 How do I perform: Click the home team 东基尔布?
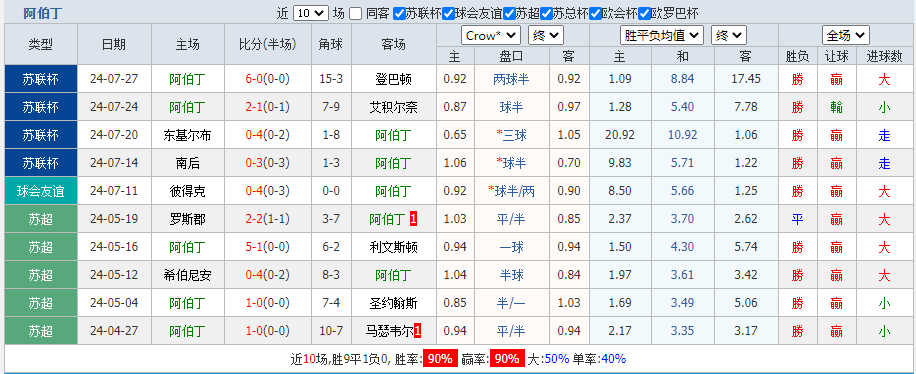[x=188, y=135]
